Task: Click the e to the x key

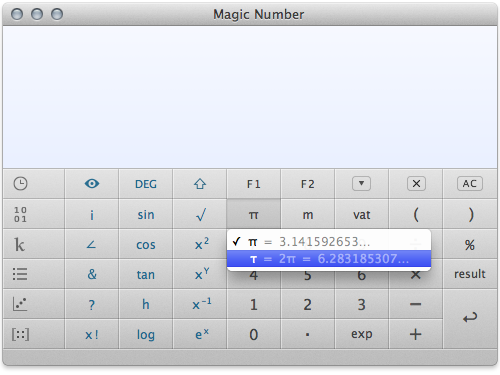Action: click(200, 334)
